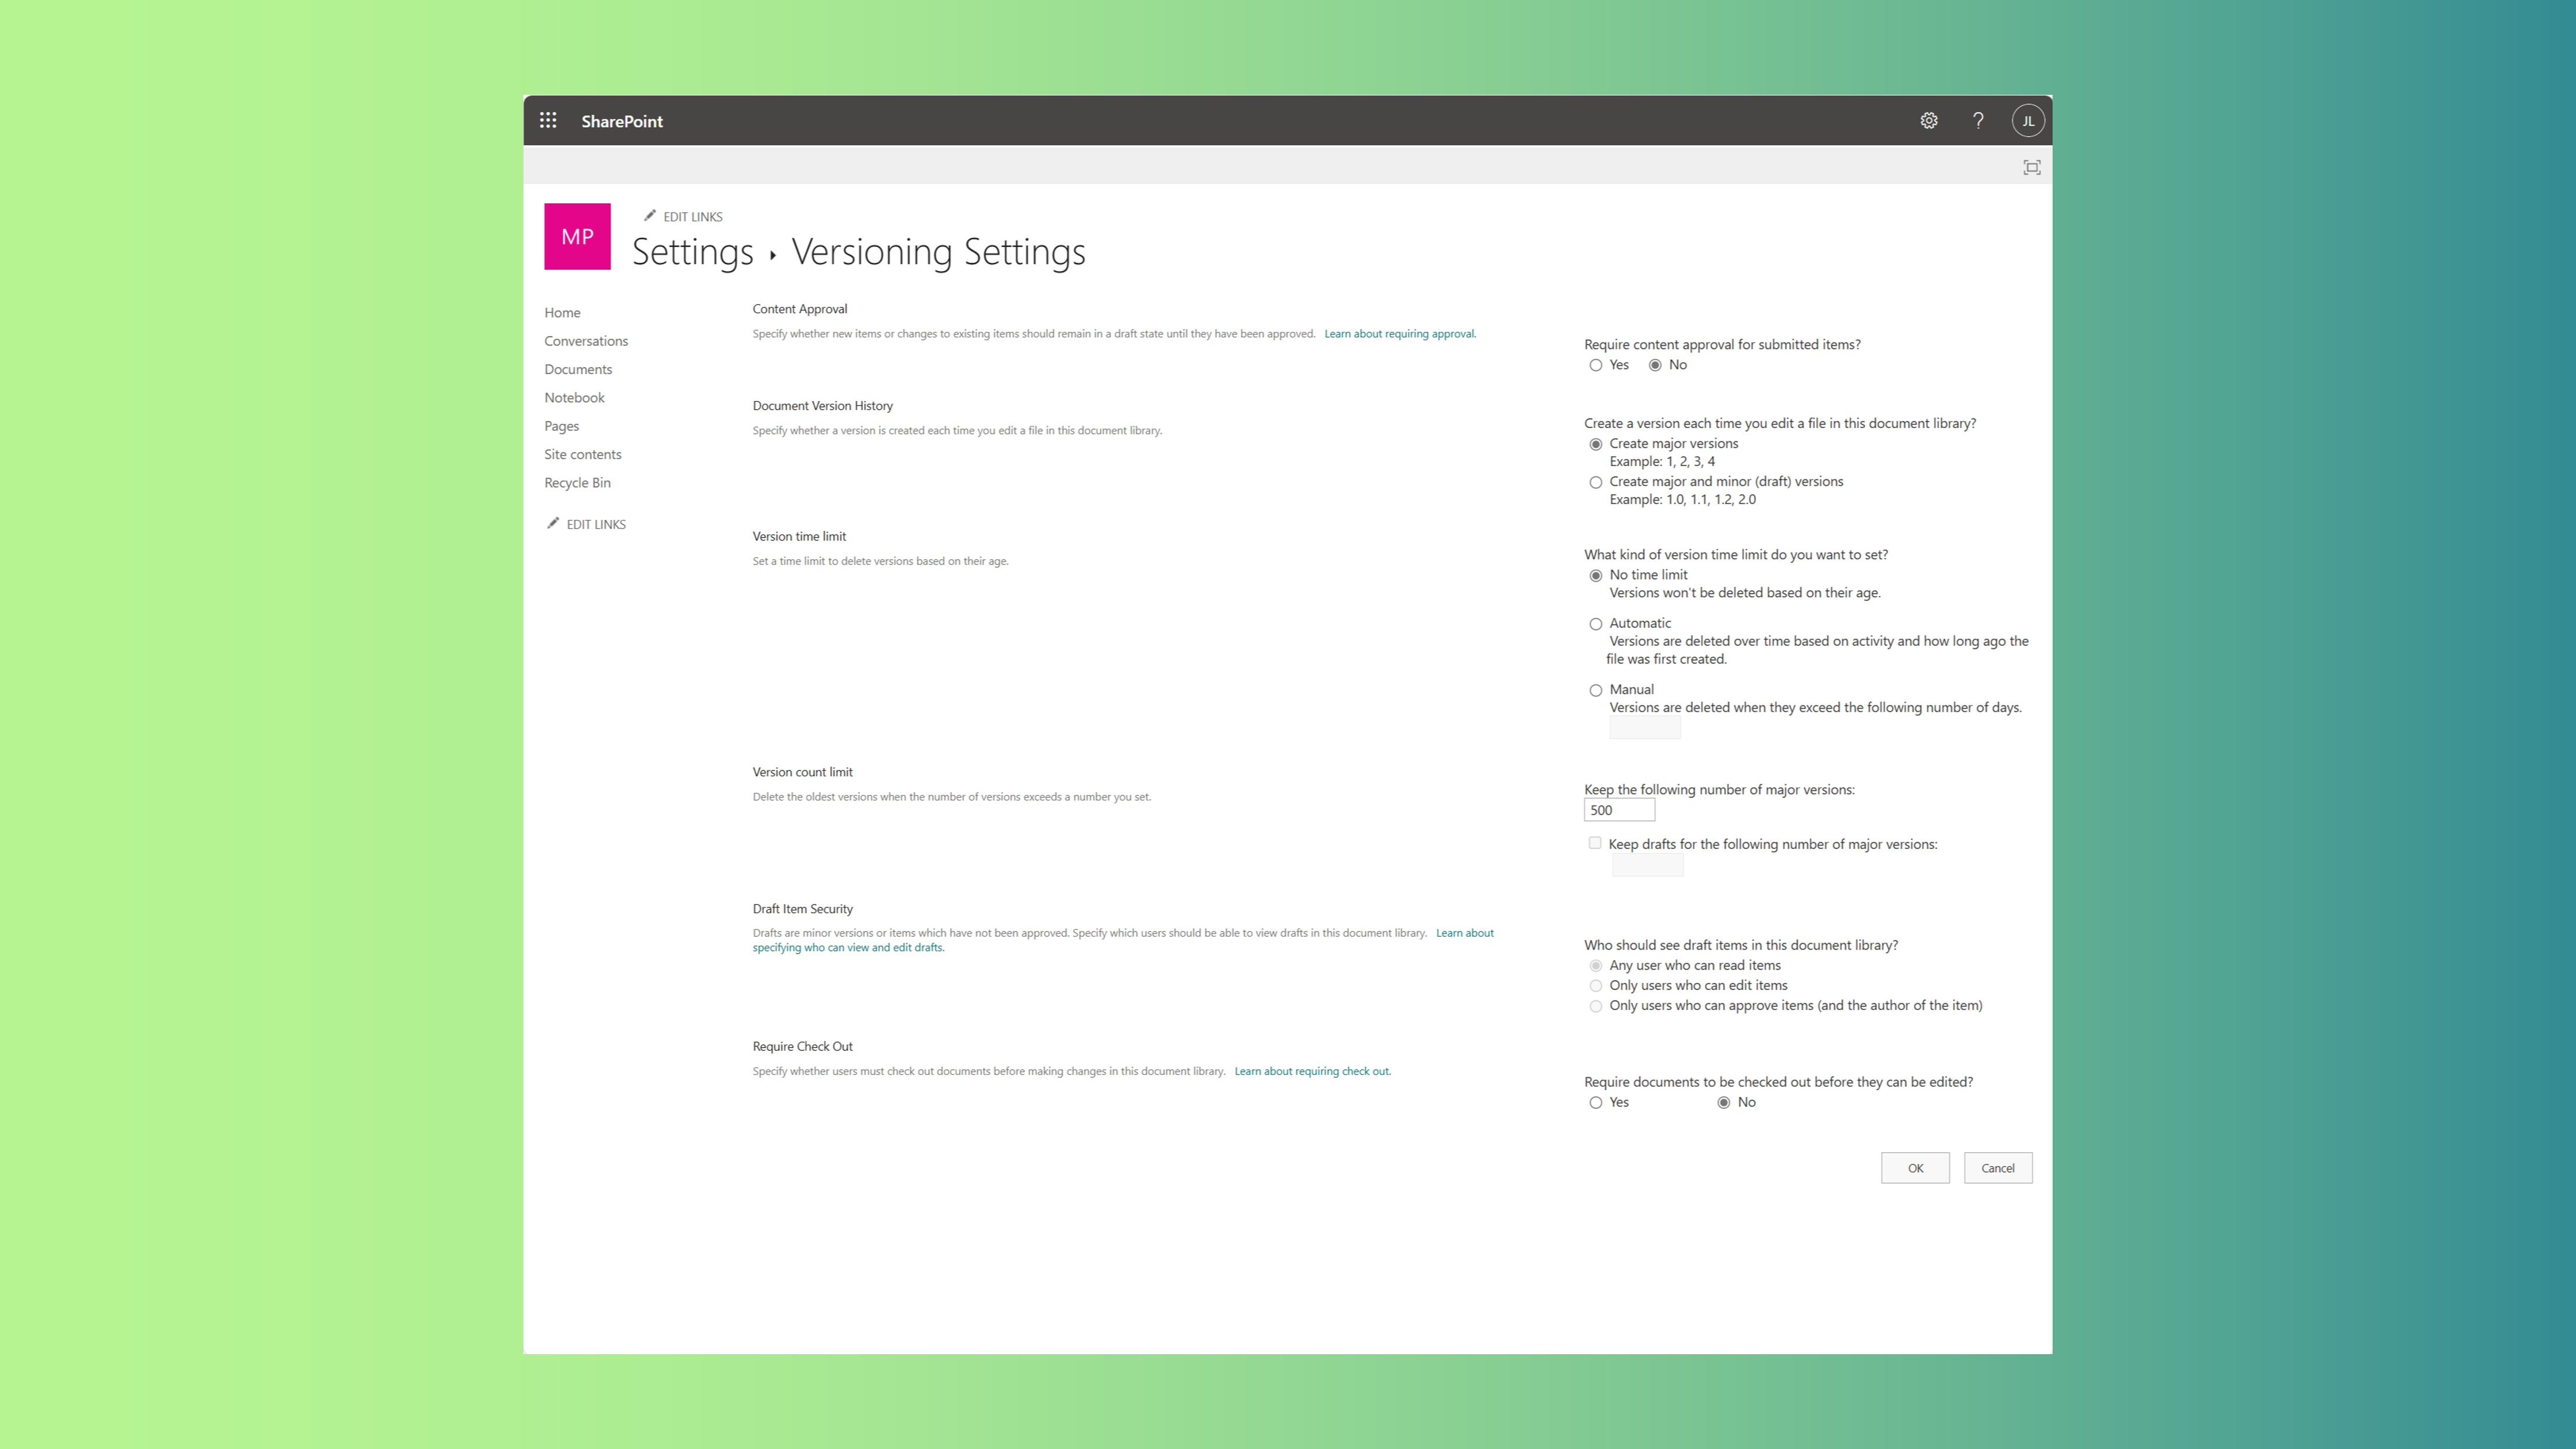Choose Manual version deletion option
The width and height of the screenshot is (2576, 1449).
click(x=1596, y=690)
